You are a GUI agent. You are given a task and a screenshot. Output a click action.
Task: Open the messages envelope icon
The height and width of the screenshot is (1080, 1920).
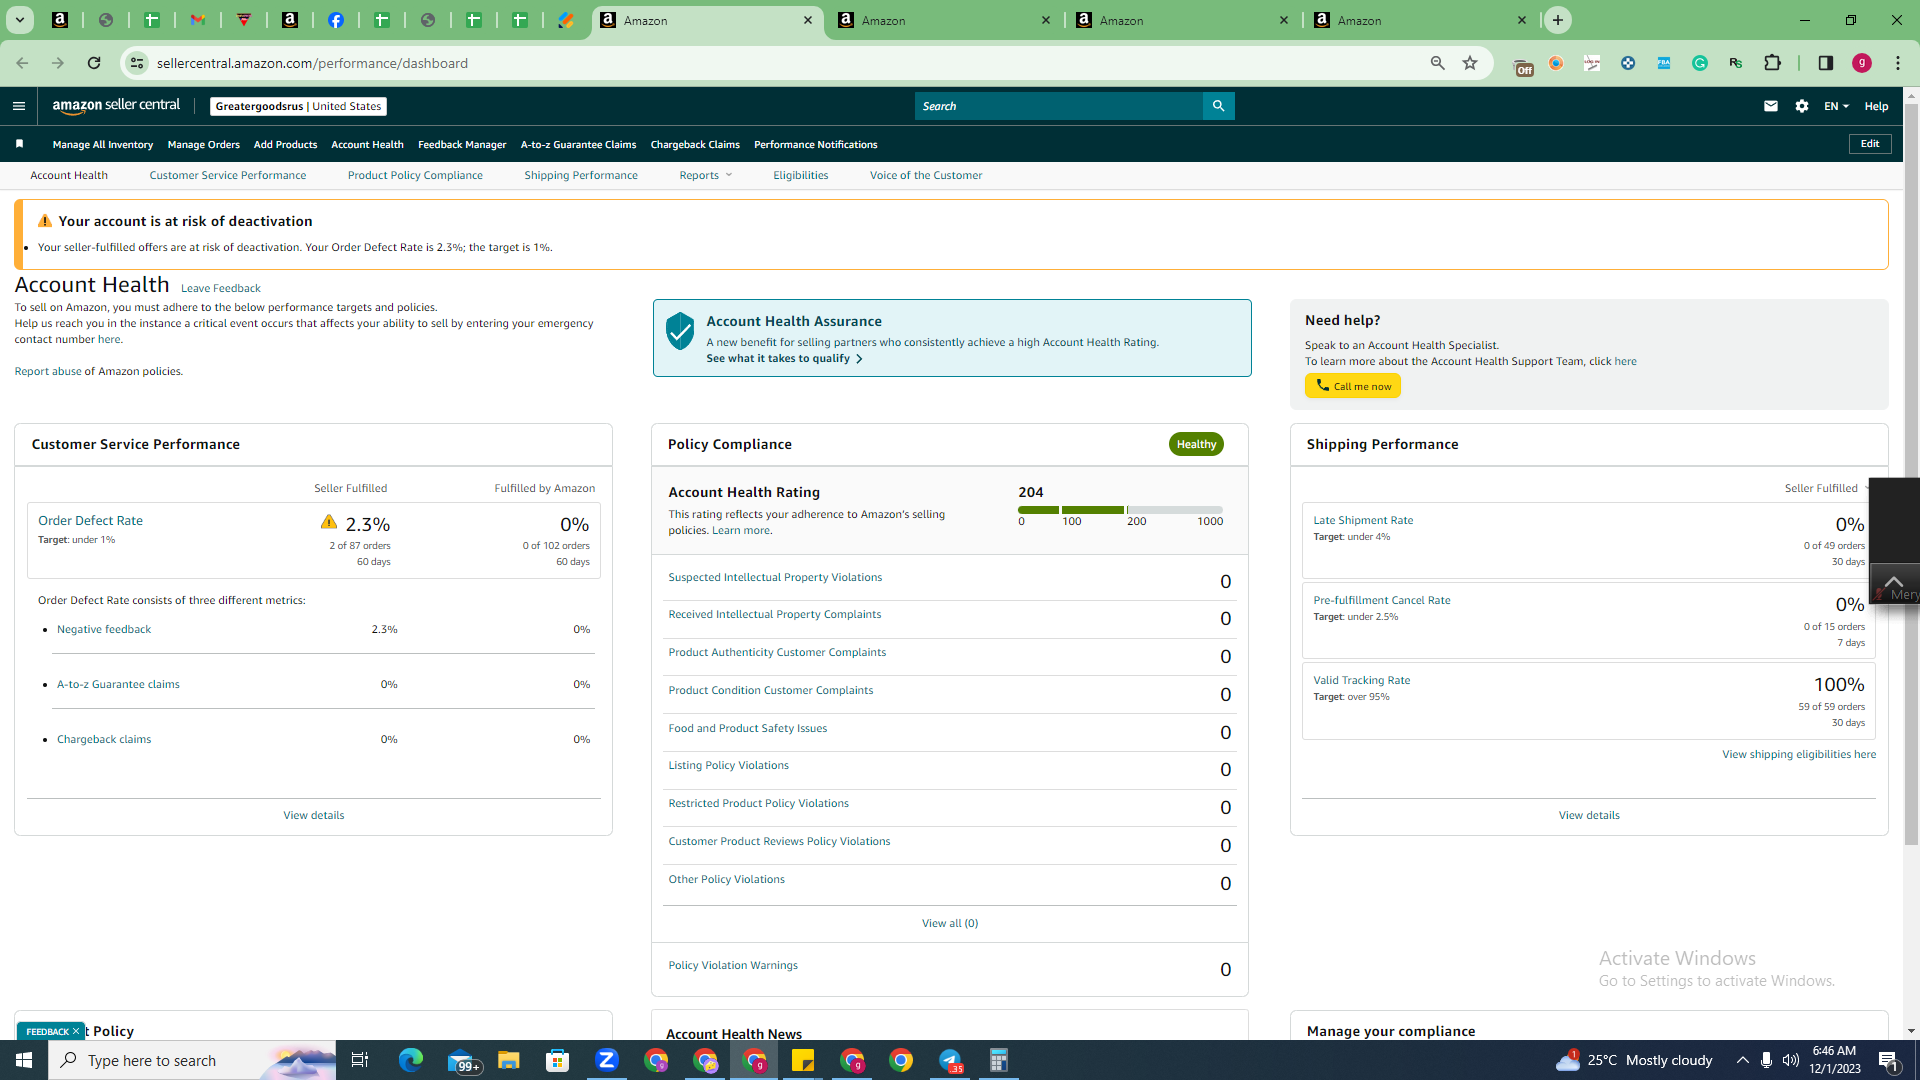(x=1771, y=106)
